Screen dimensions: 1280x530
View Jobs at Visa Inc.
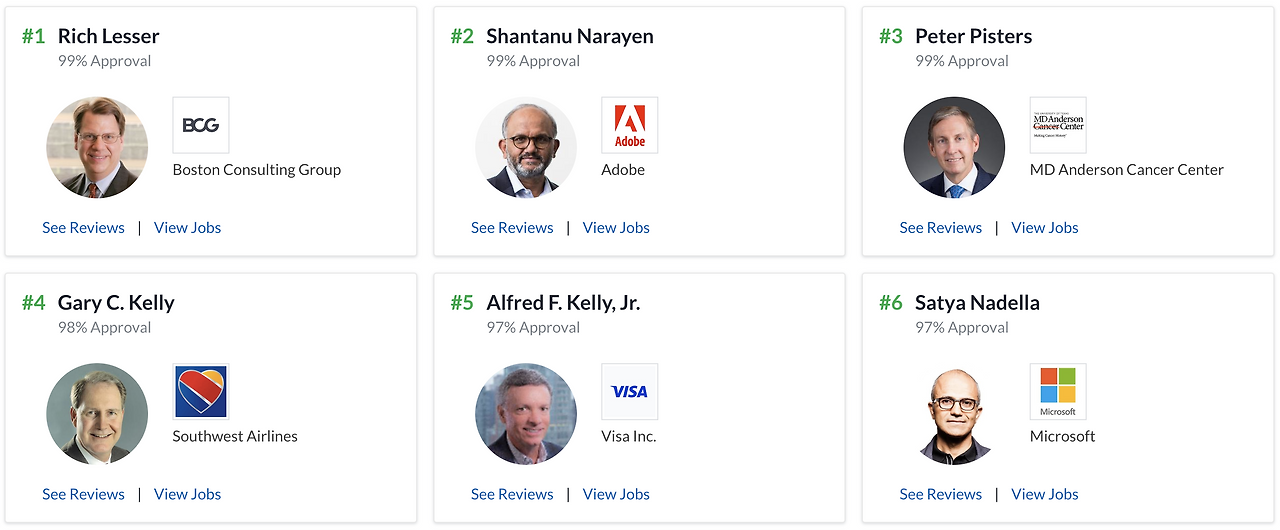pyautogui.click(x=616, y=494)
